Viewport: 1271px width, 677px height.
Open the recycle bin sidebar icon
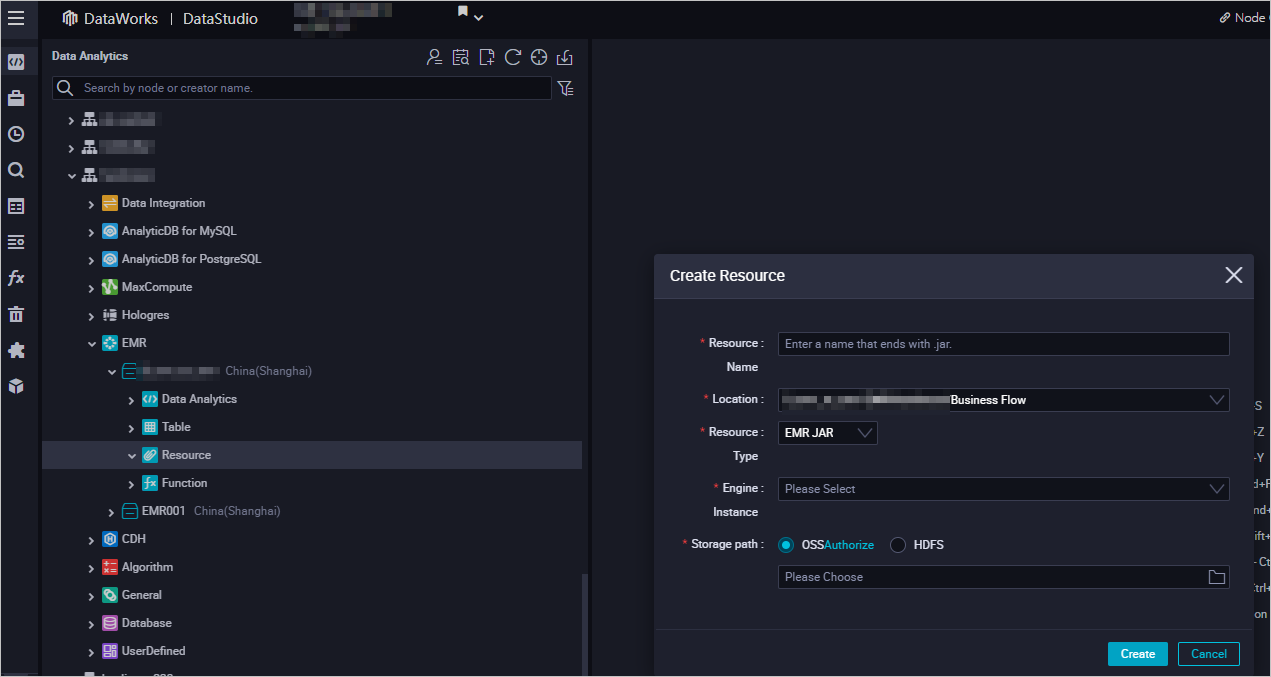tap(16, 314)
